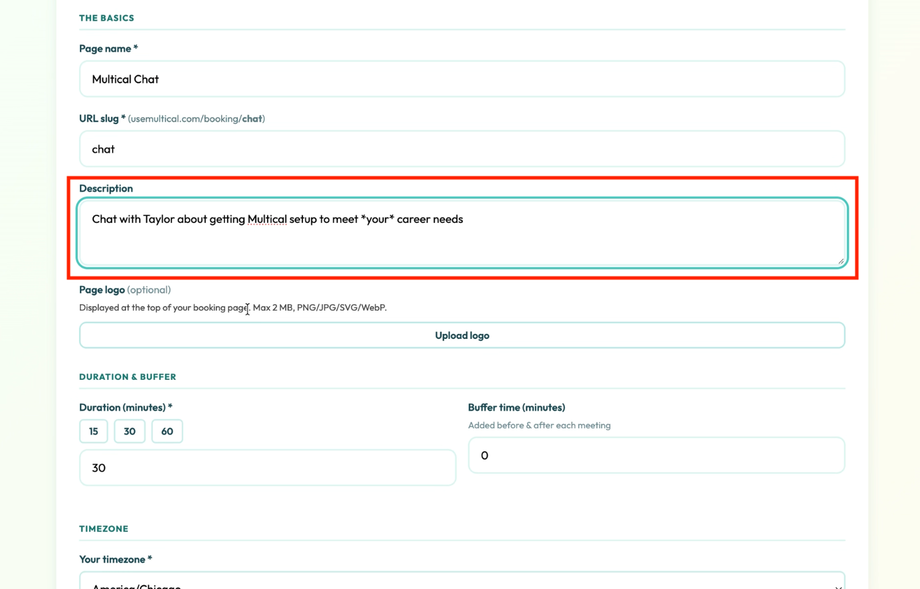This screenshot has width=920, height=589.
Task: Select the 30 minute duration preset
Action: tap(129, 431)
